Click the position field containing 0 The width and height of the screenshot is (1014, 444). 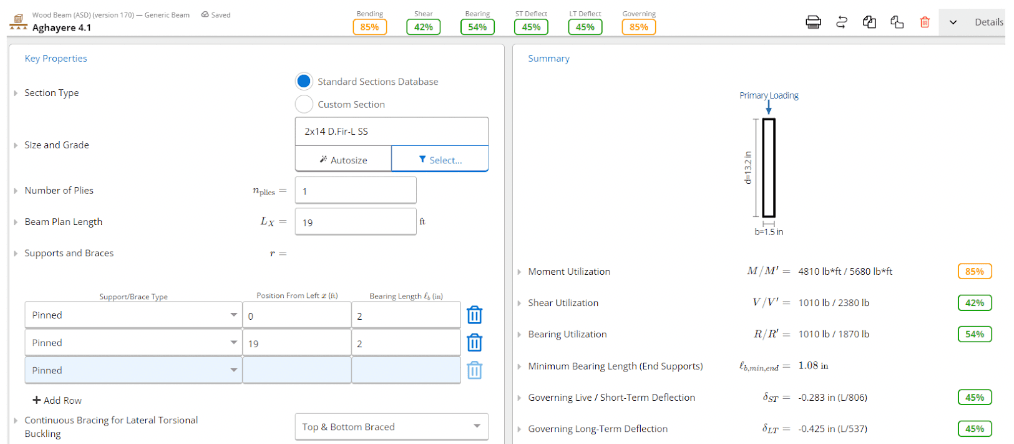[x=297, y=315]
